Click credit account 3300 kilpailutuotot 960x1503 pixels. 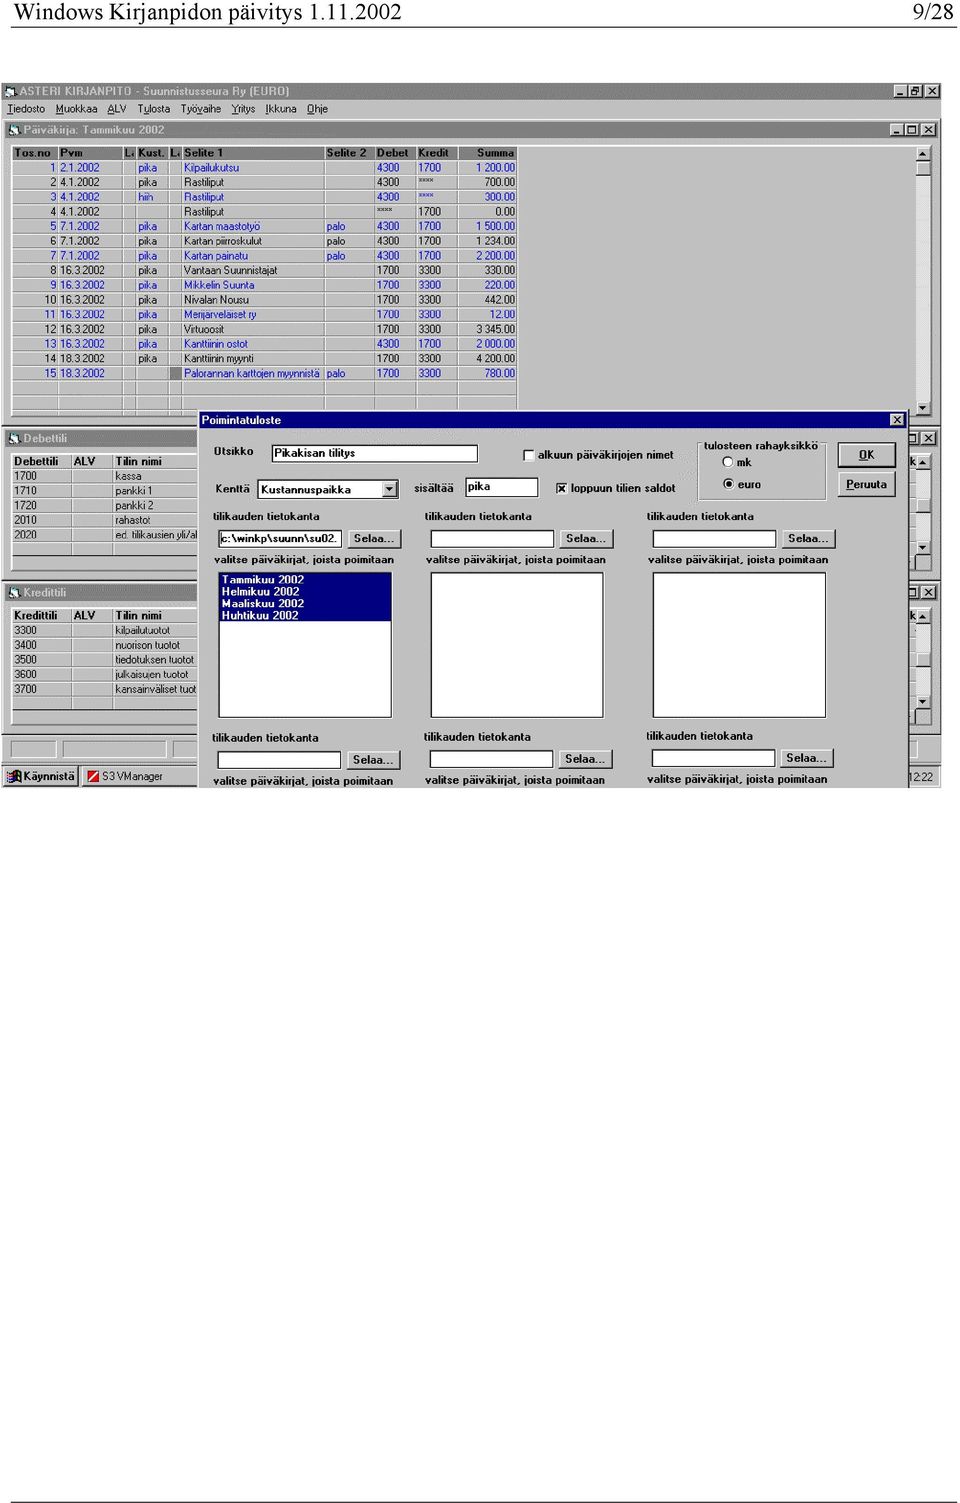tap(104, 631)
